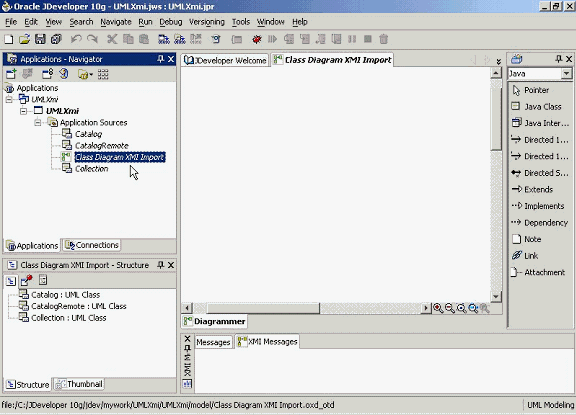This screenshot has width=576, height=415.
Task: Click the garbage collection trash icon
Action: 384,39
